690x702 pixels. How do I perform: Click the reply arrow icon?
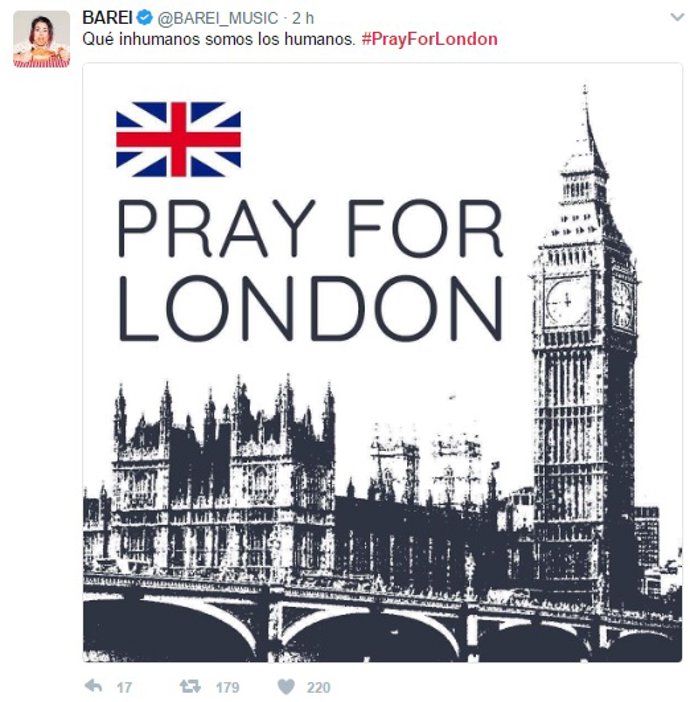93,685
